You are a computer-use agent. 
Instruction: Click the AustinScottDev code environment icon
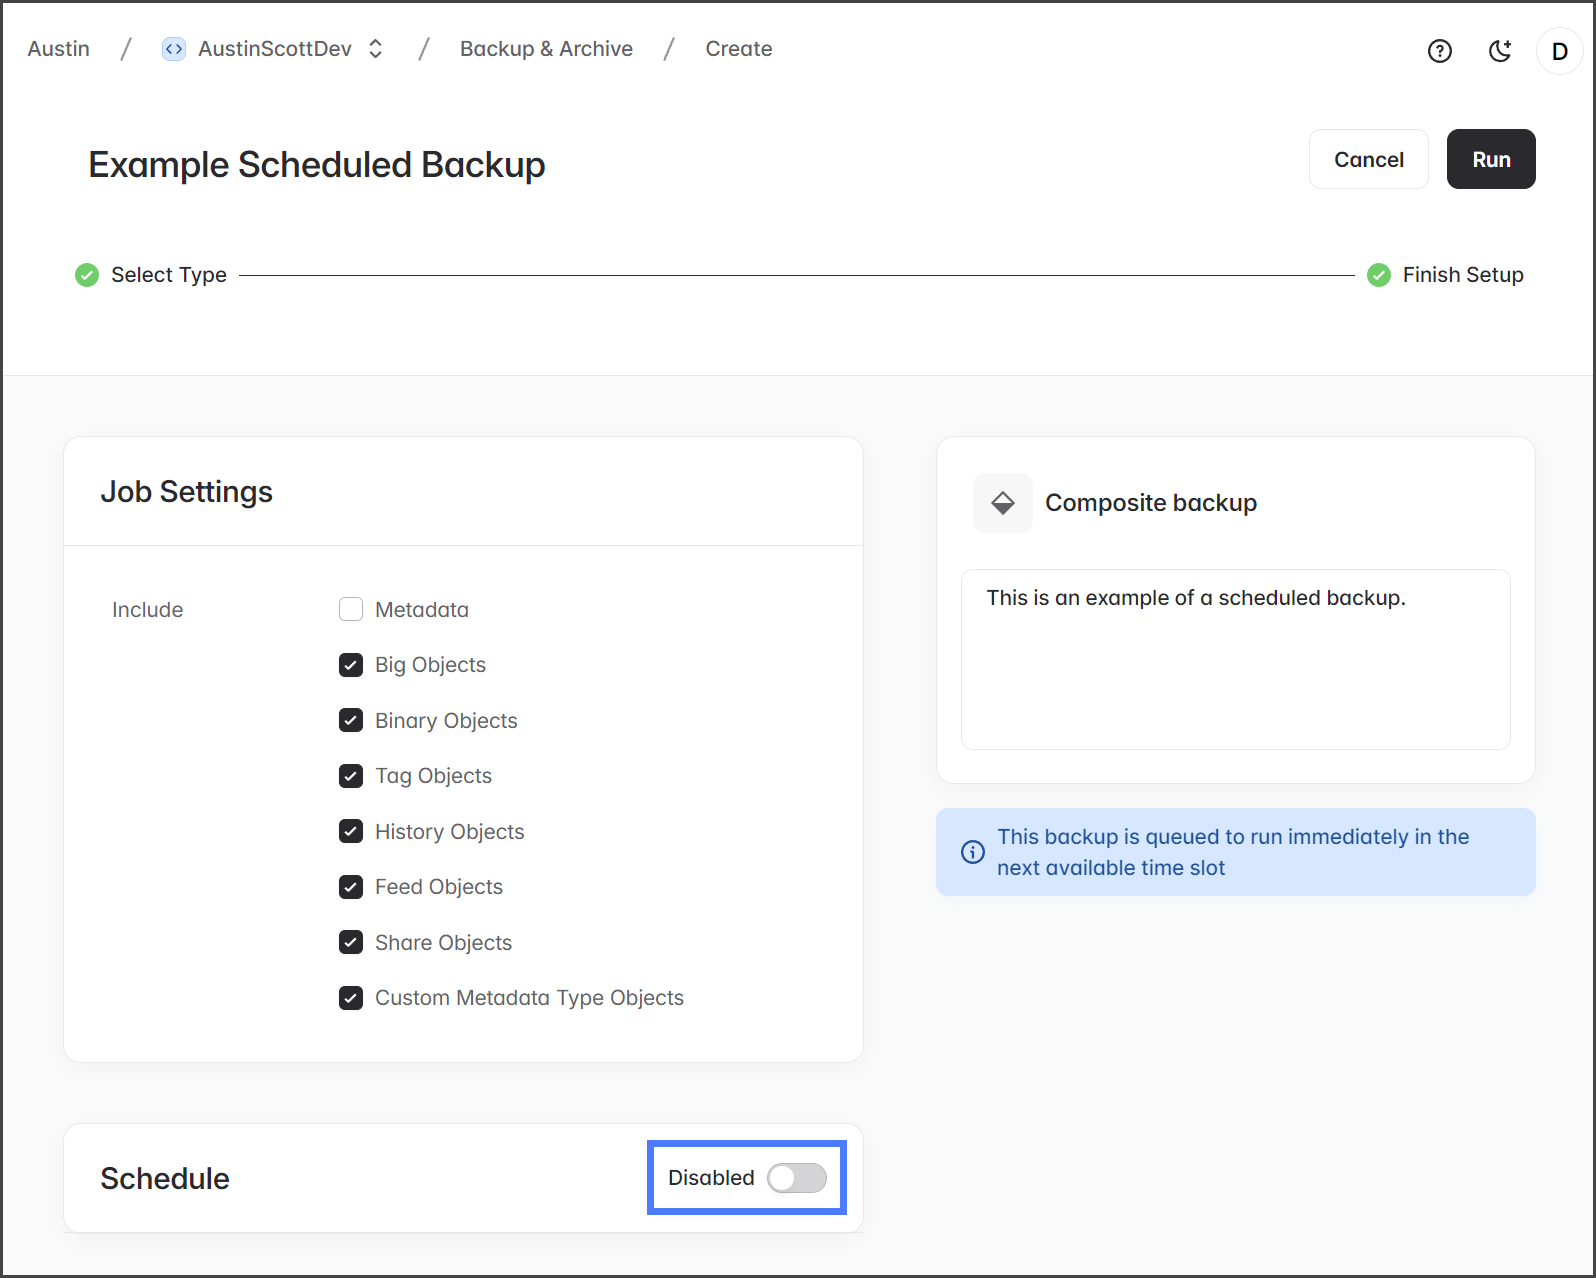click(174, 49)
